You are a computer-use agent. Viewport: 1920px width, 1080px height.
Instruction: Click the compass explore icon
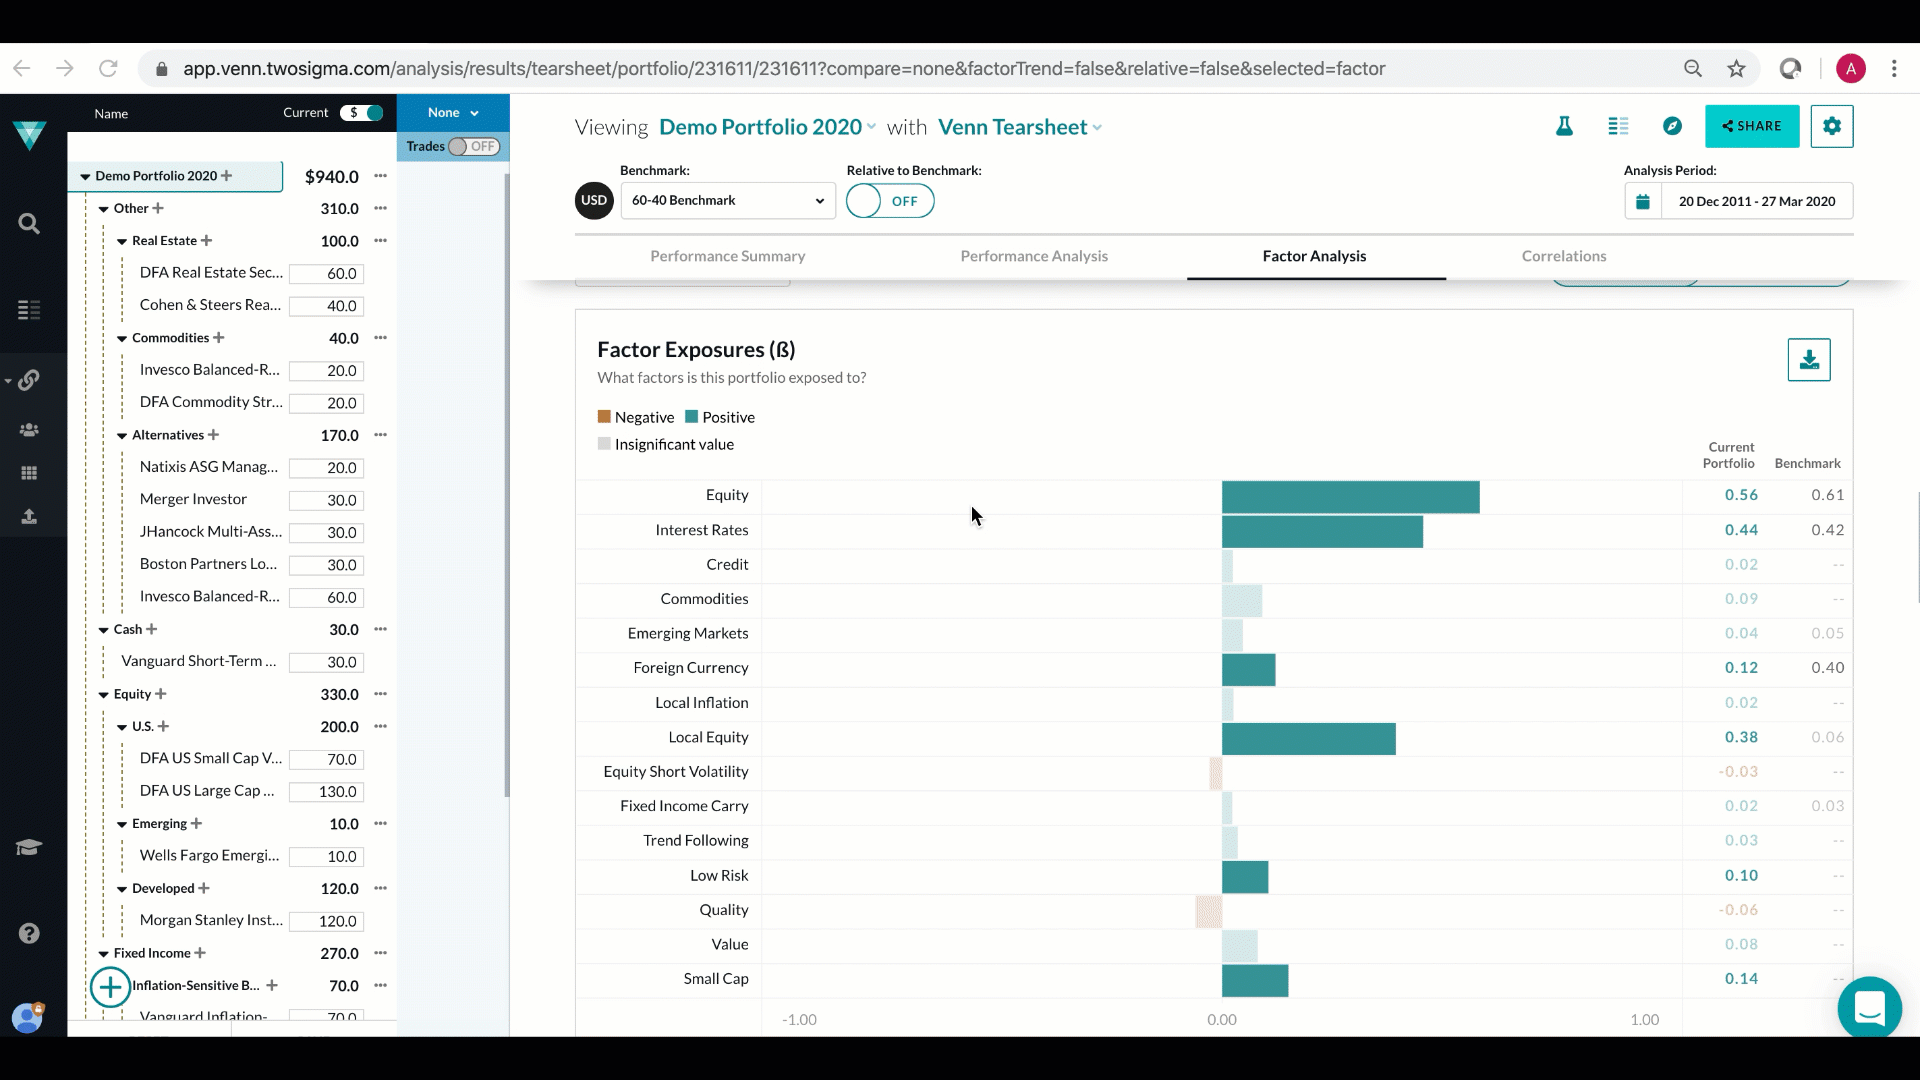(x=1672, y=126)
